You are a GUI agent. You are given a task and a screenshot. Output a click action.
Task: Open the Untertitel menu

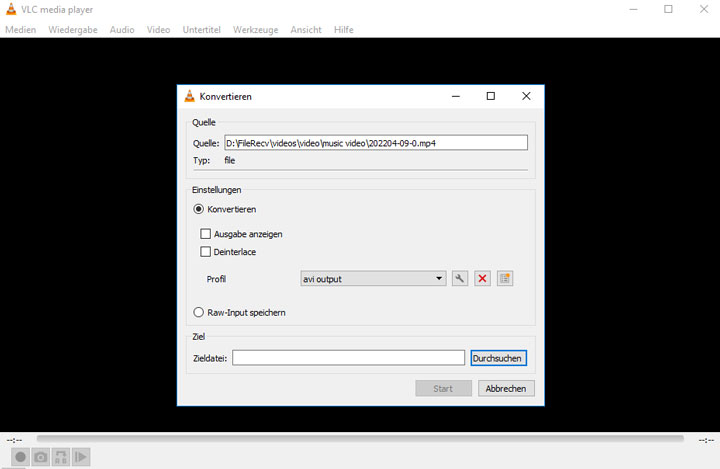click(x=203, y=30)
